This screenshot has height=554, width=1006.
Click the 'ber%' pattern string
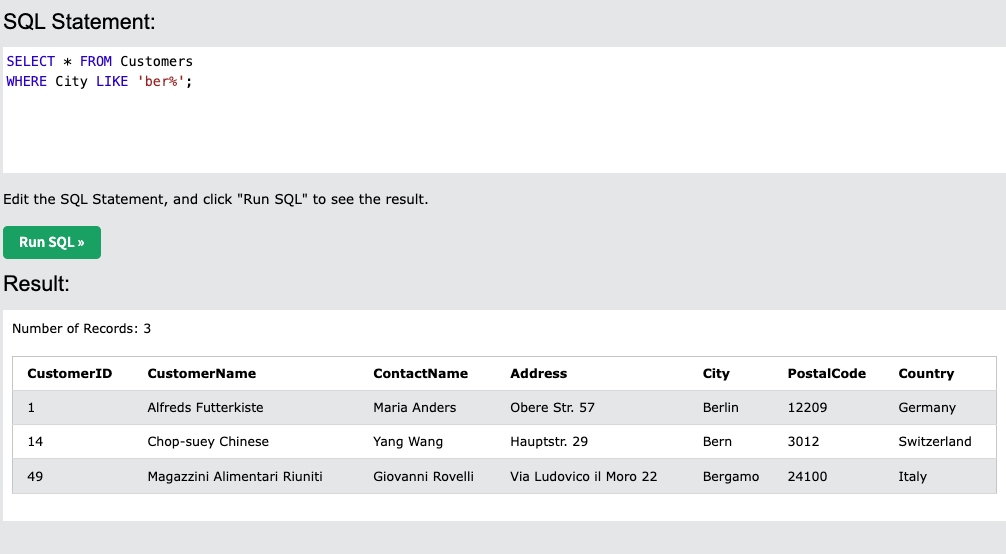(x=160, y=82)
